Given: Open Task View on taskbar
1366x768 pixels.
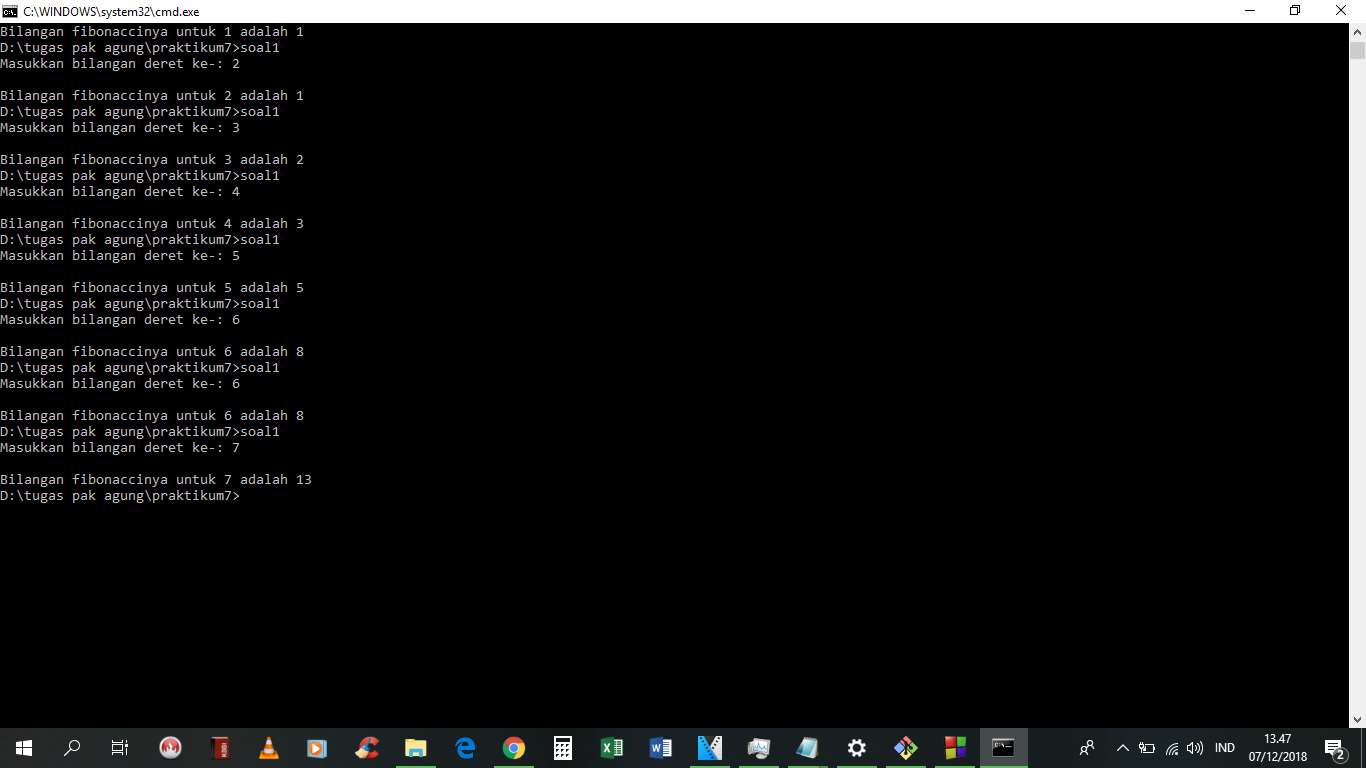Looking at the screenshot, I should (120, 748).
